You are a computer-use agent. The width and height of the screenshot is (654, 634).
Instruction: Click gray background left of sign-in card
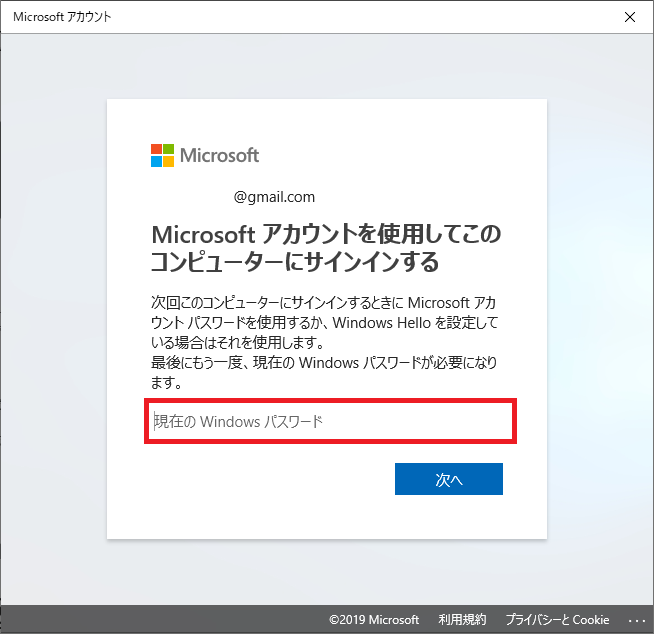53,320
